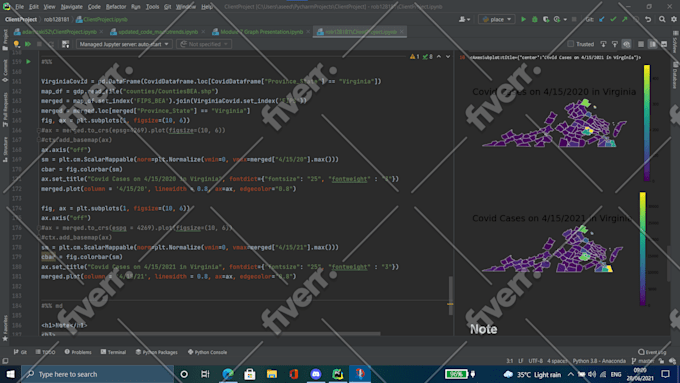Image resolution: width=680 pixels, height=383 pixels.
Task: Open the Git tool window
Action: coord(20,352)
